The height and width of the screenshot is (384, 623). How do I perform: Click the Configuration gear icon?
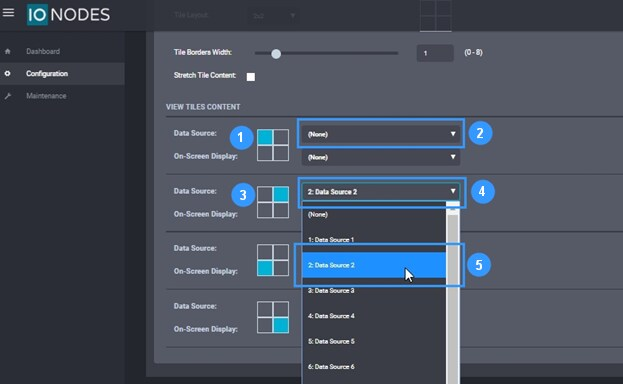click(8, 74)
